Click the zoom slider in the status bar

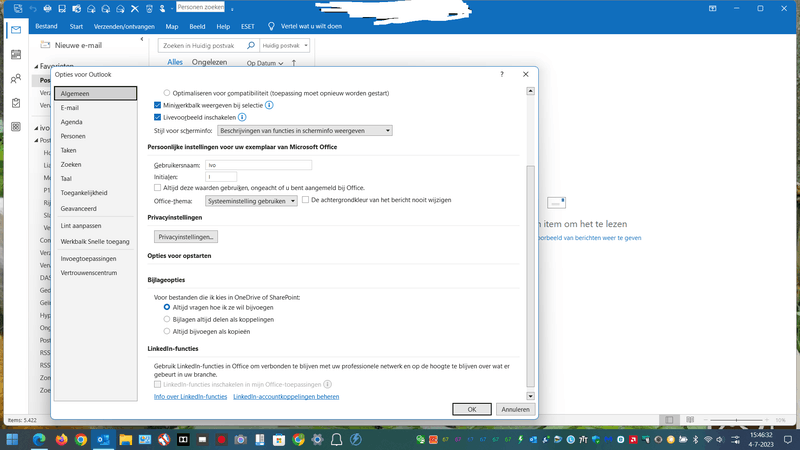pyautogui.click(x=736, y=420)
